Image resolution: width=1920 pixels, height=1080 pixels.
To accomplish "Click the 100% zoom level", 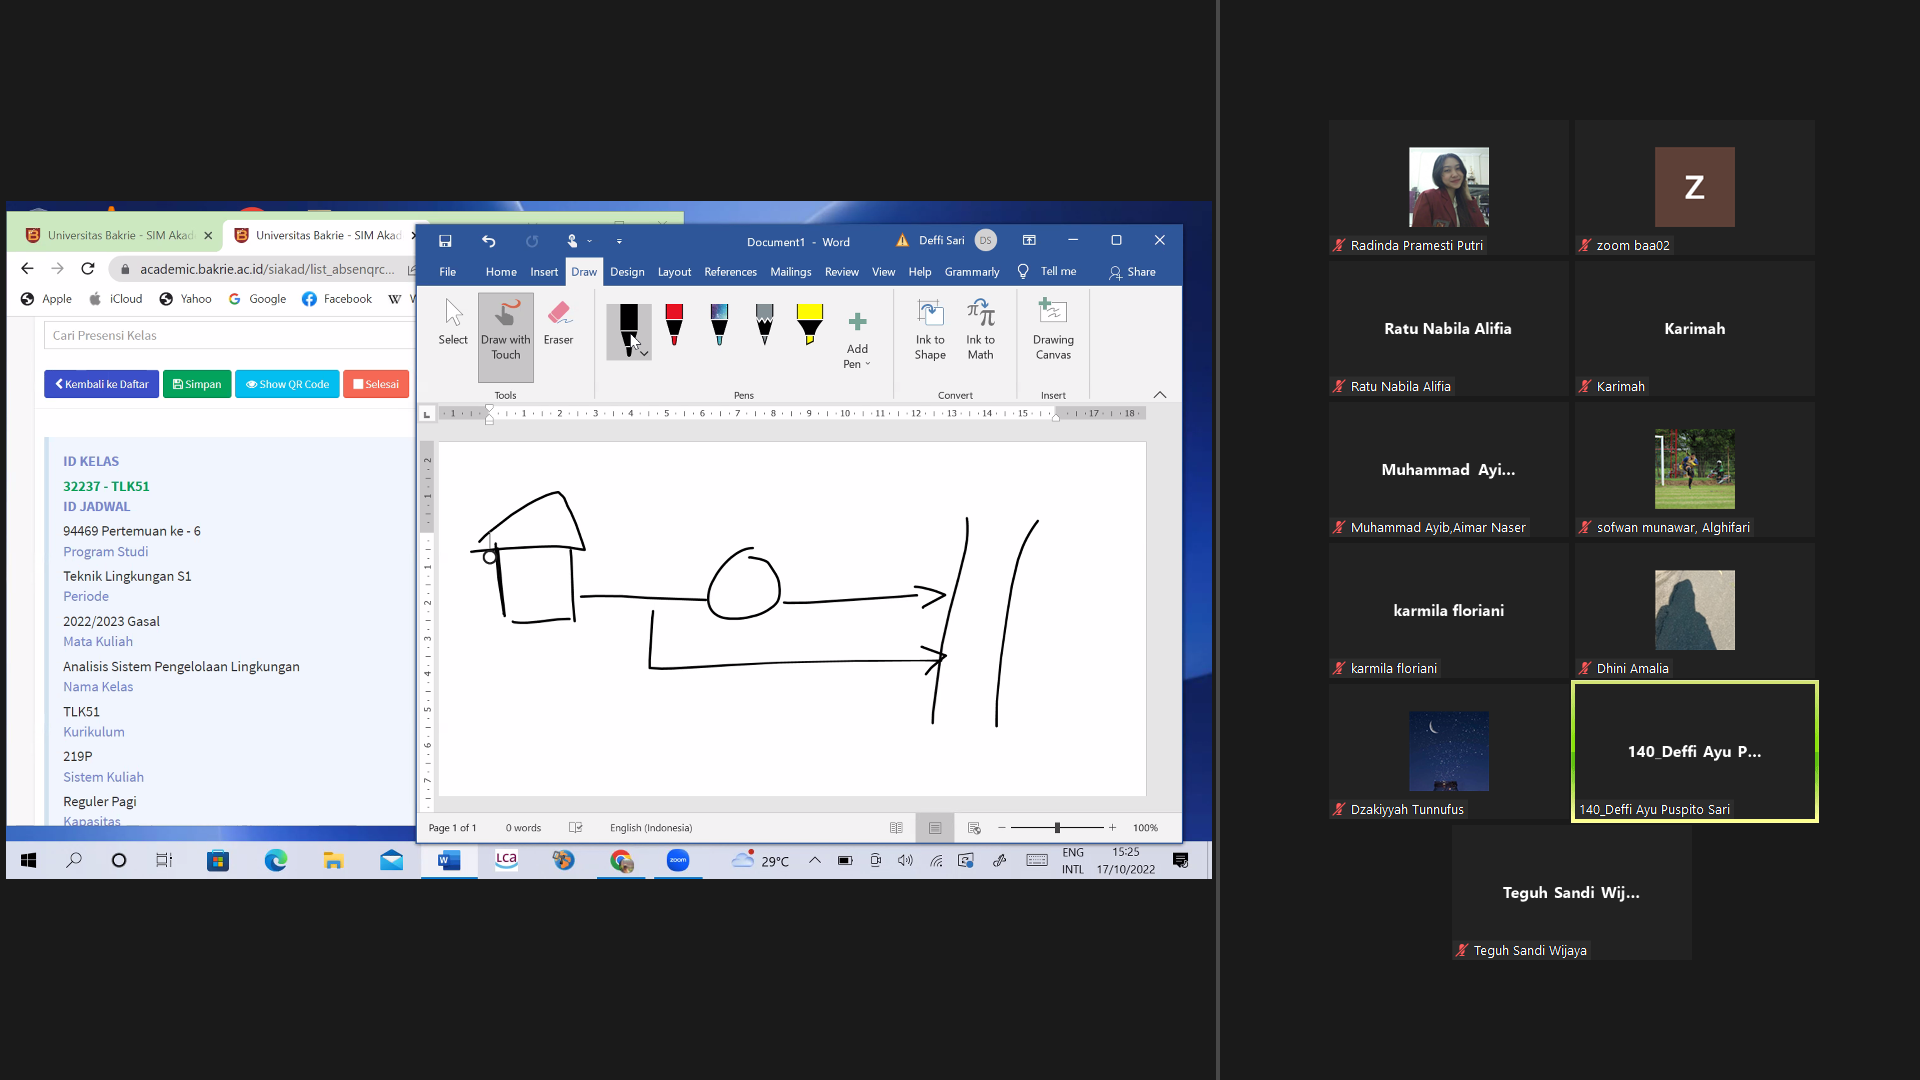I will point(1145,828).
